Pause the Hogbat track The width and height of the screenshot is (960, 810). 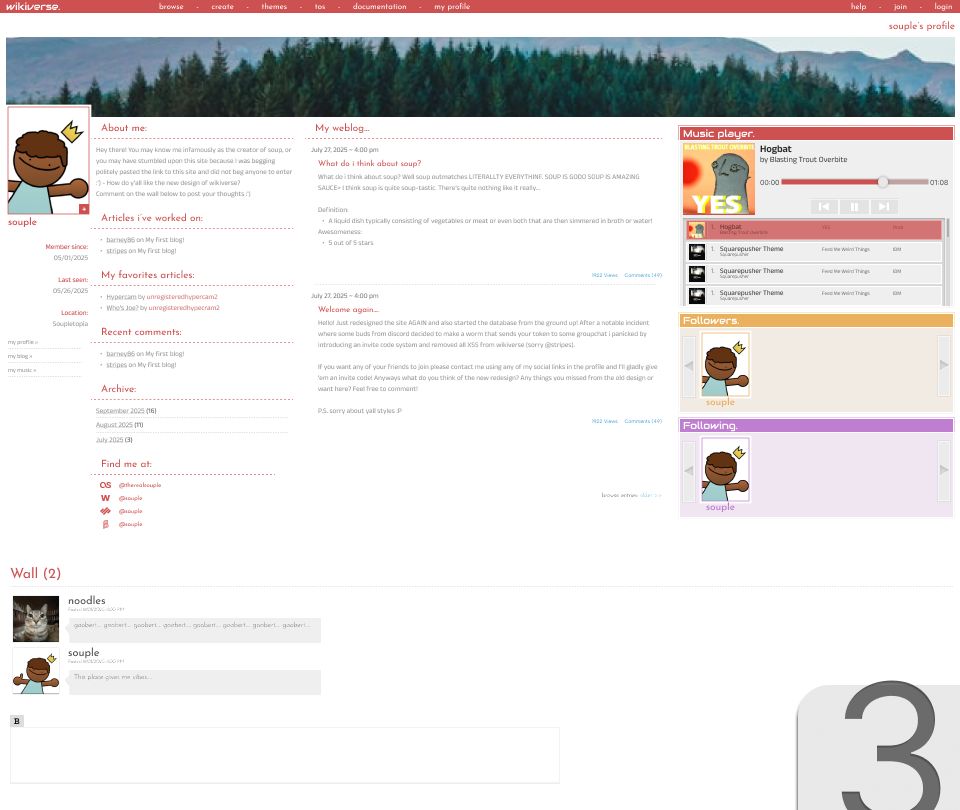854,207
